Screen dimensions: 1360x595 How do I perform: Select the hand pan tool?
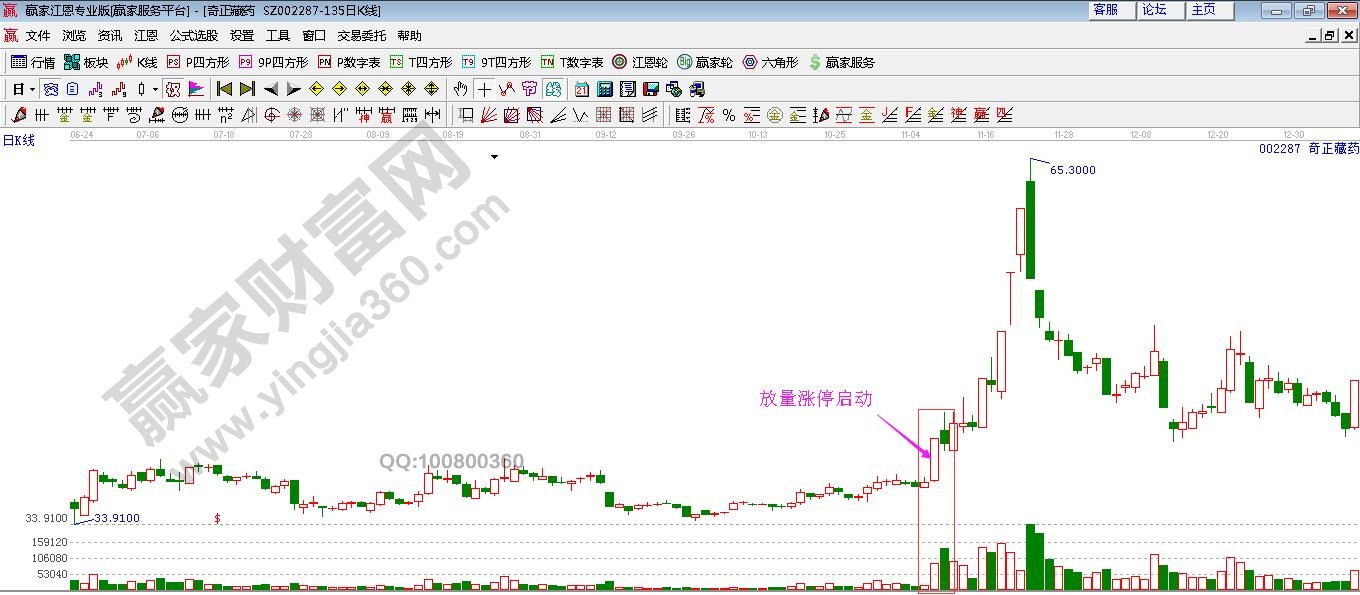(460, 89)
